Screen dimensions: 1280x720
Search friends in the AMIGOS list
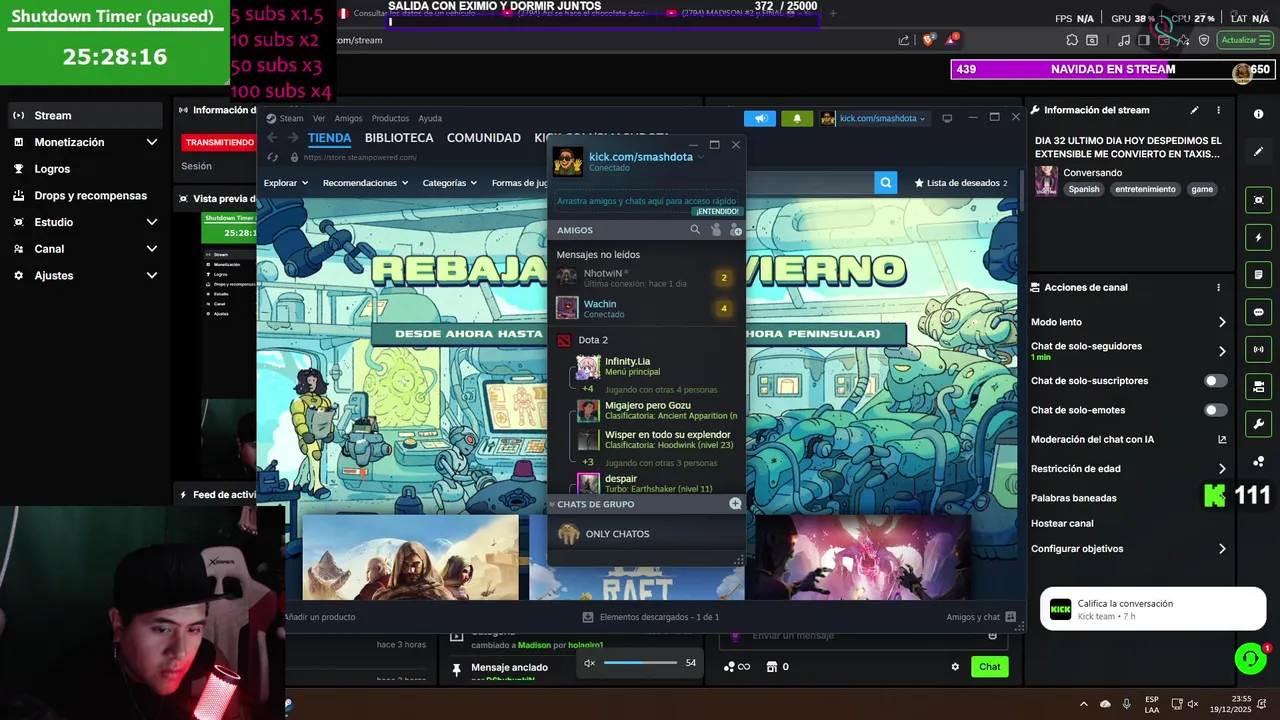click(x=695, y=230)
